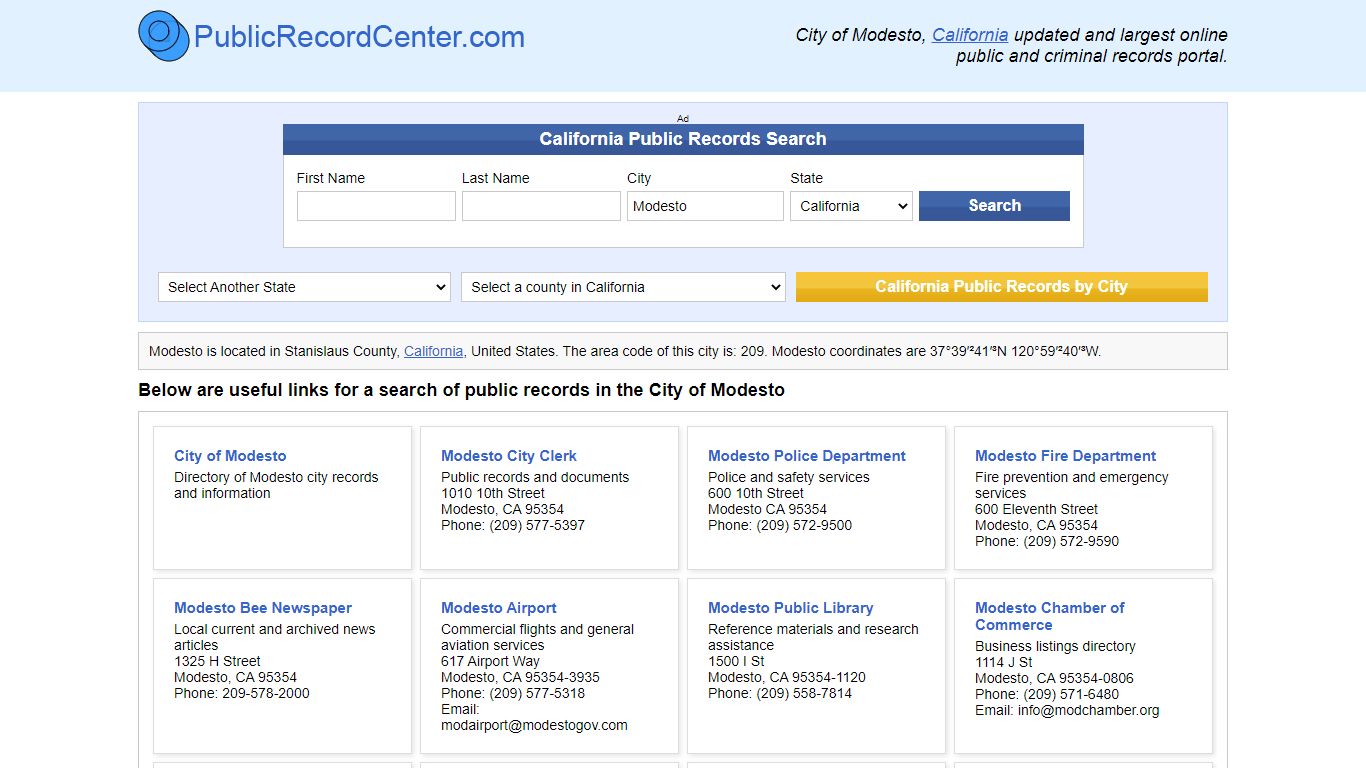Select Modesto Bee phone 209-578-2000
This screenshot has height=768, width=1366.
(x=265, y=693)
